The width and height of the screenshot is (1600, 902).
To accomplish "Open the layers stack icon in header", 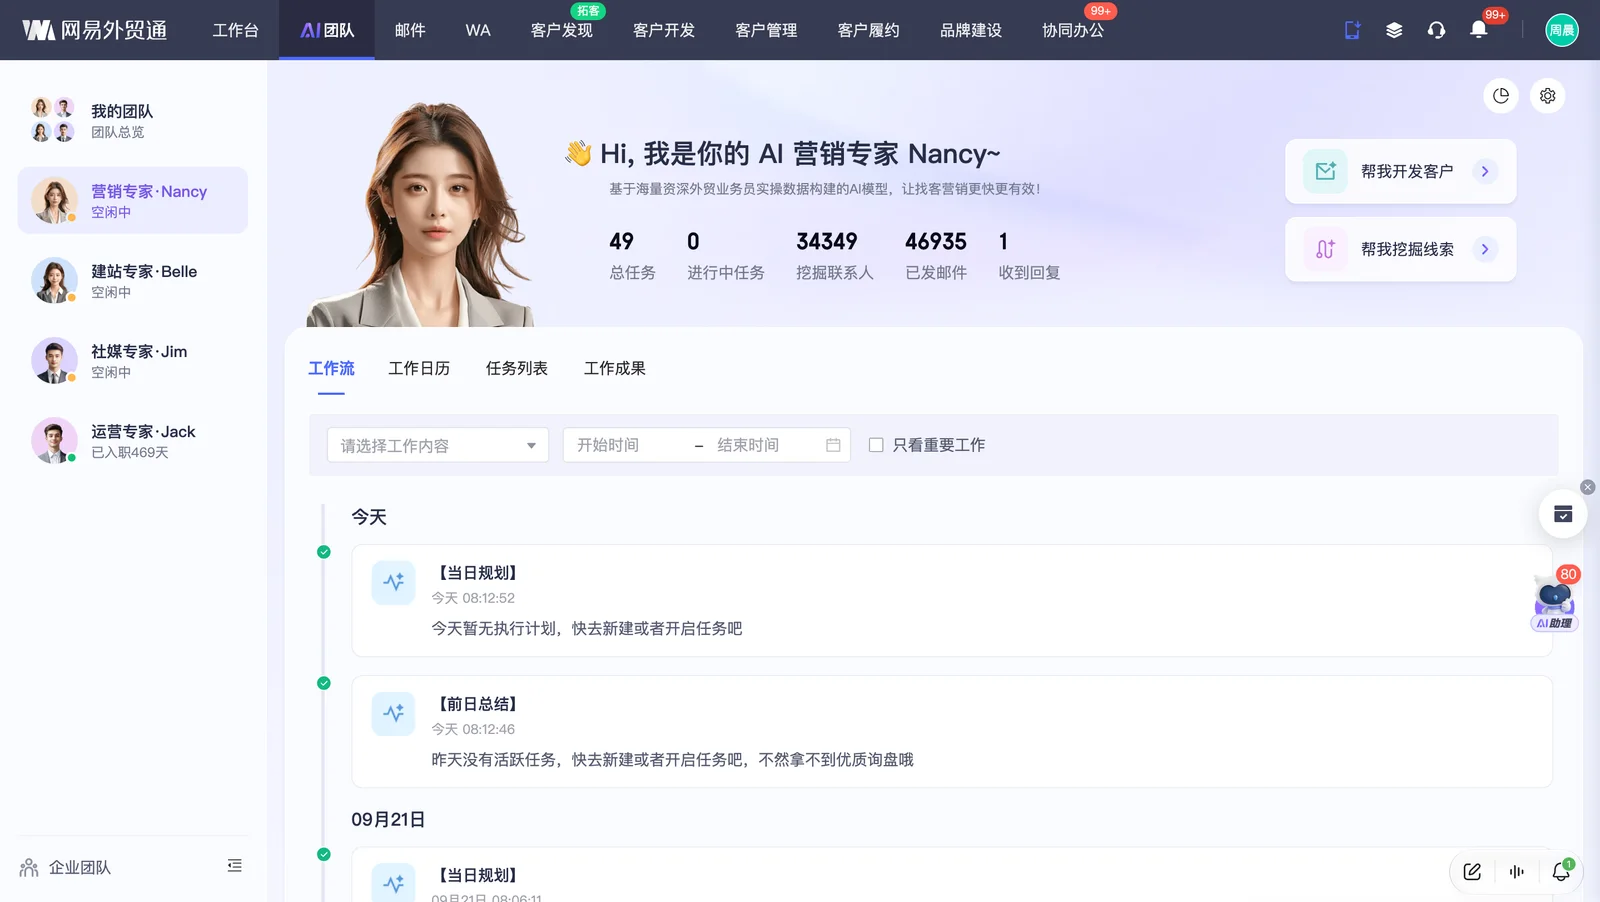I will pyautogui.click(x=1394, y=30).
